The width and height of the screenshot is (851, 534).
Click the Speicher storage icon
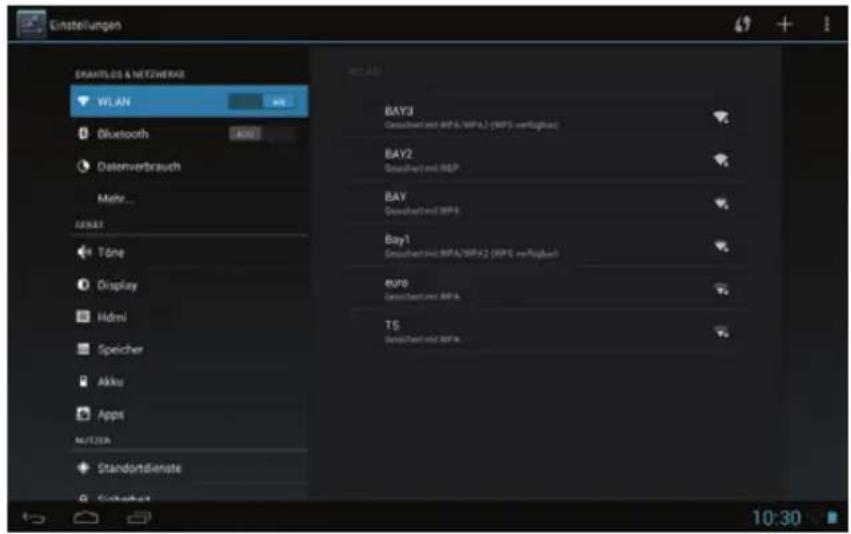click(83, 349)
